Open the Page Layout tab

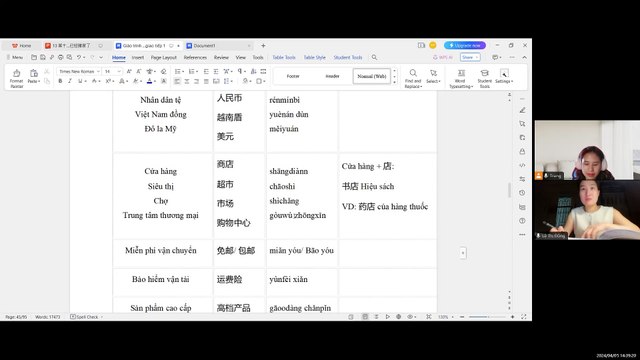point(164,58)
